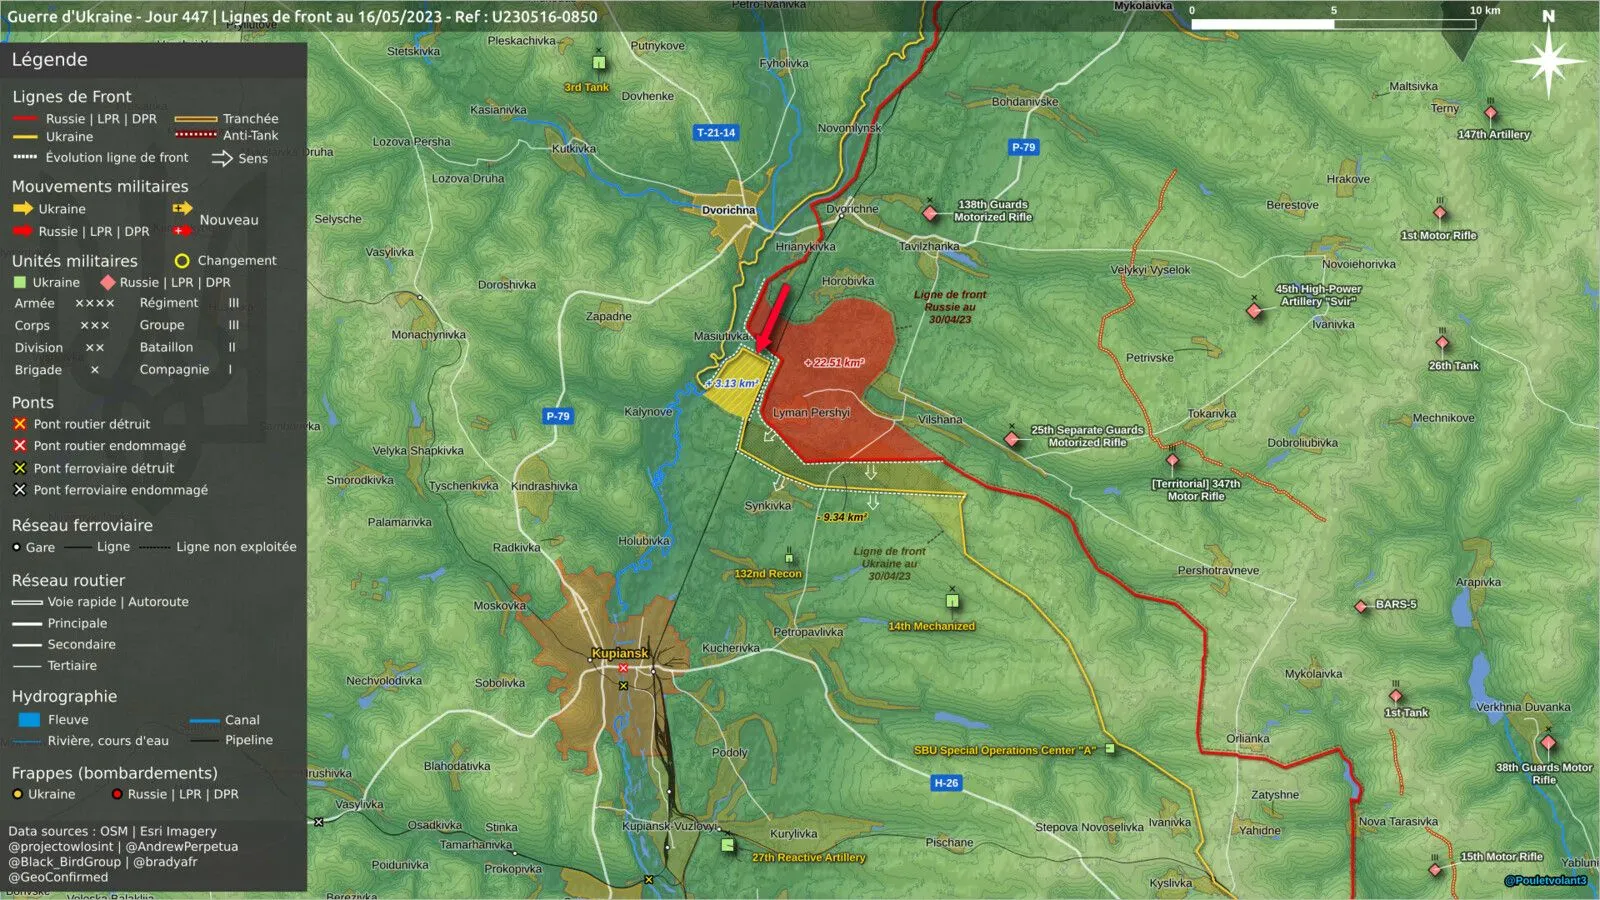Click the 147th Artillery unit diamond
This screenshot has width=1600, height=900.
pyautogui.click(x=1491, y=113)
